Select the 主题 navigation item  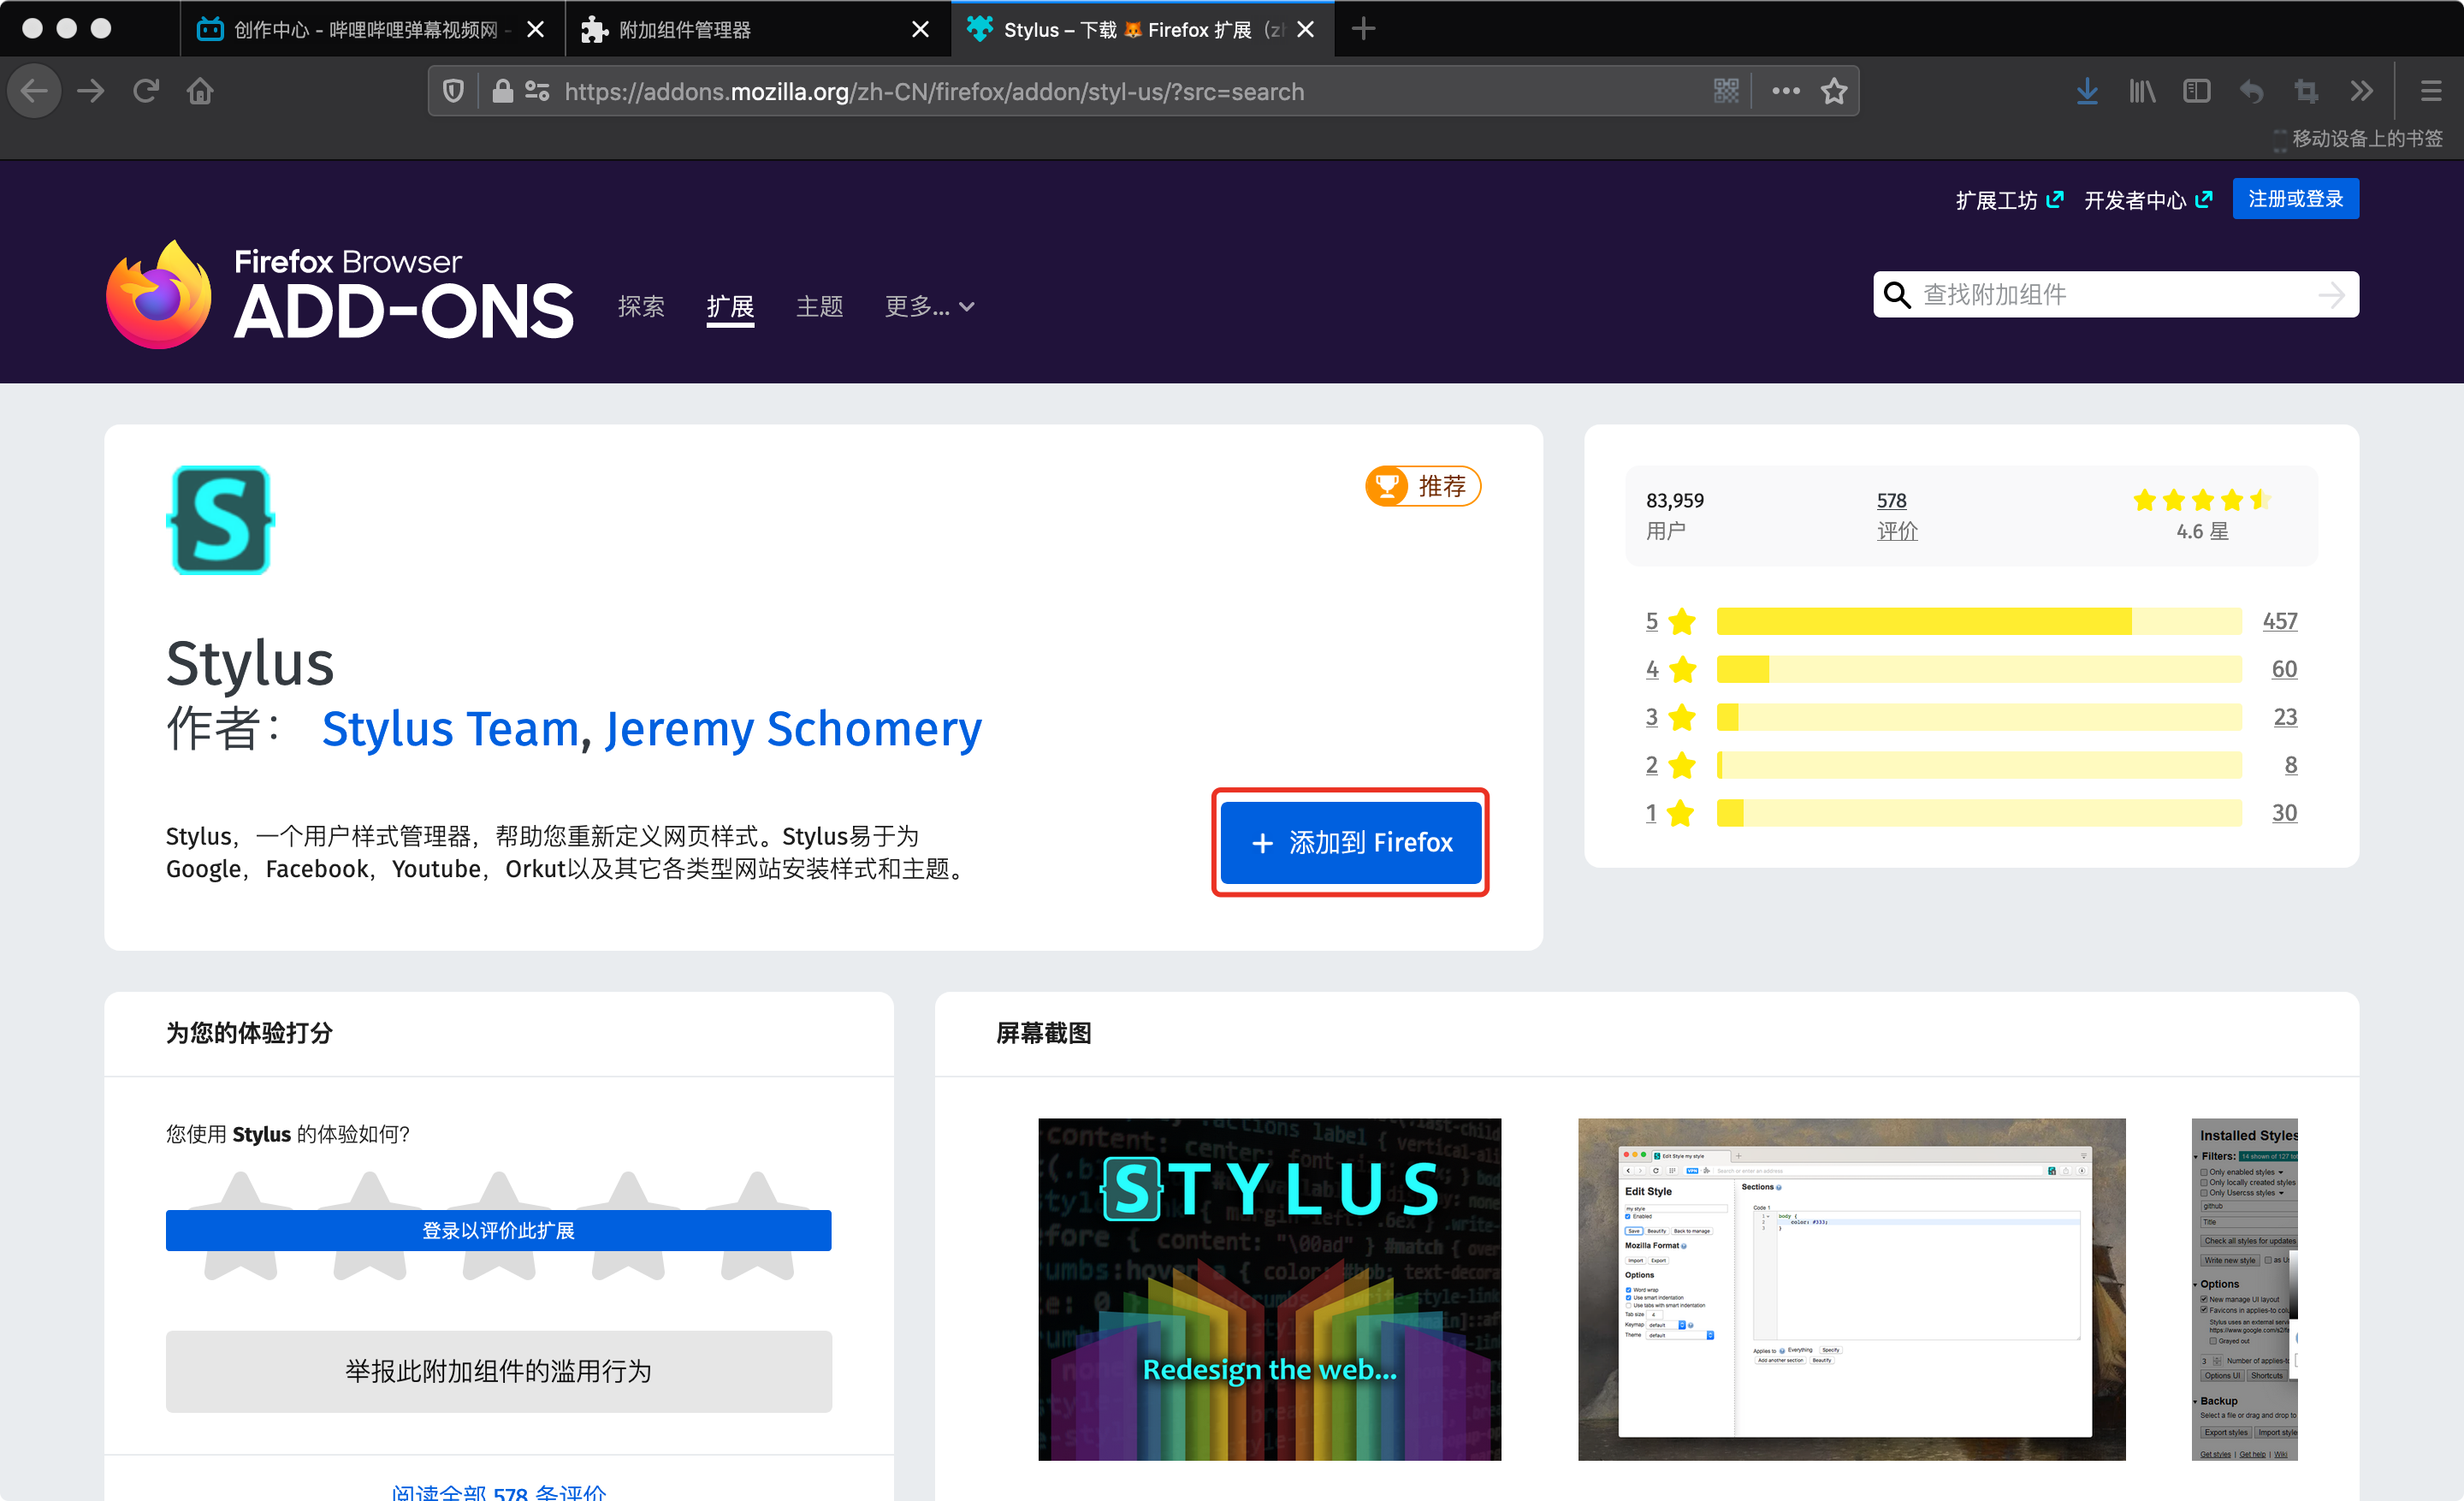click(819, 306)
